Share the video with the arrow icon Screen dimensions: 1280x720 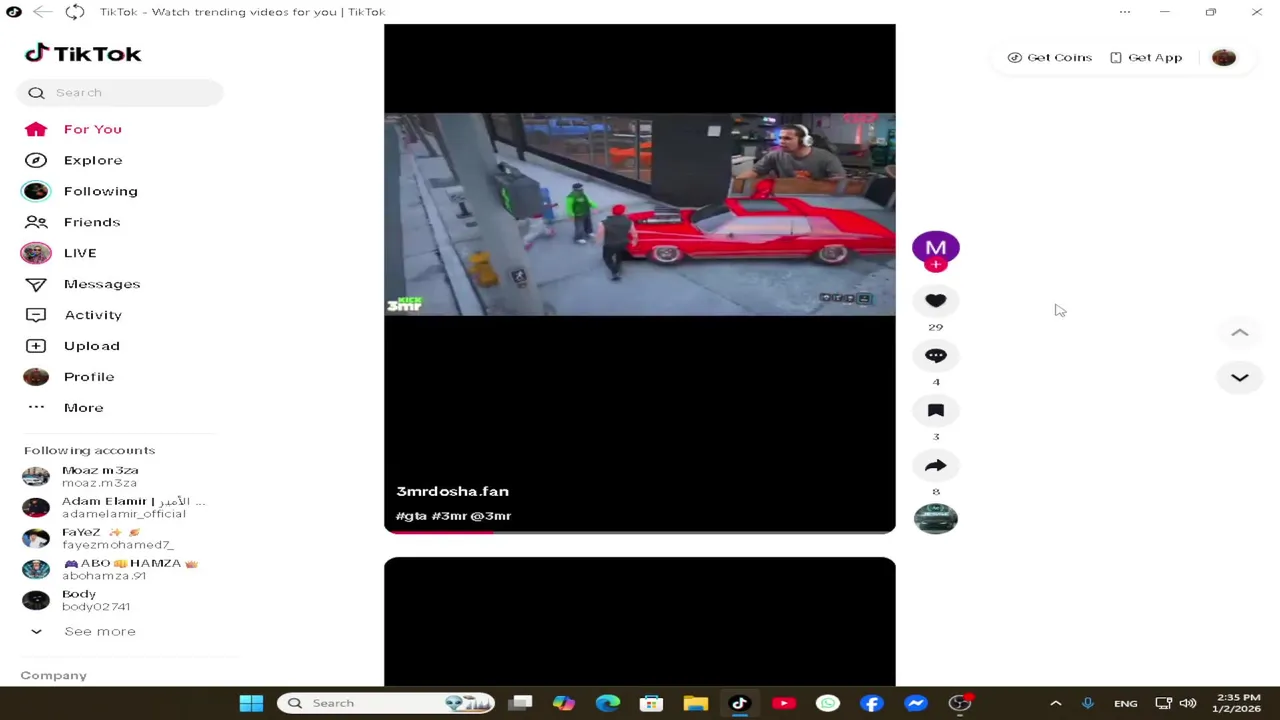coord(935,466)
